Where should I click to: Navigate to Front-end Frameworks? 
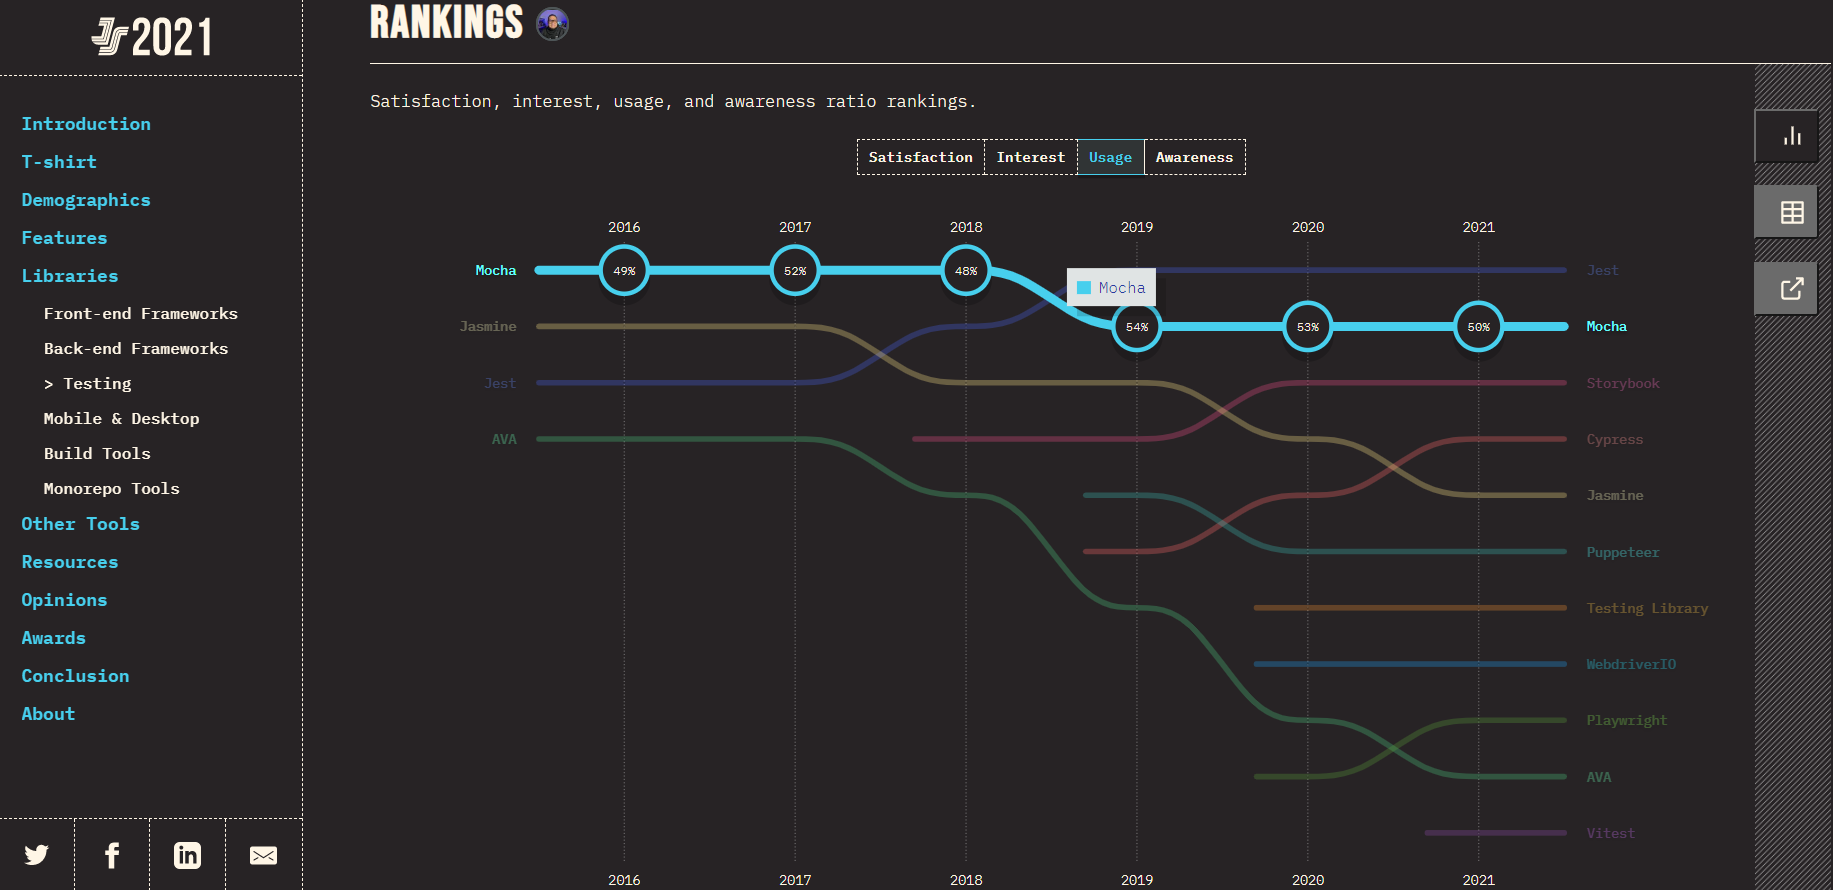pos(141,314)
